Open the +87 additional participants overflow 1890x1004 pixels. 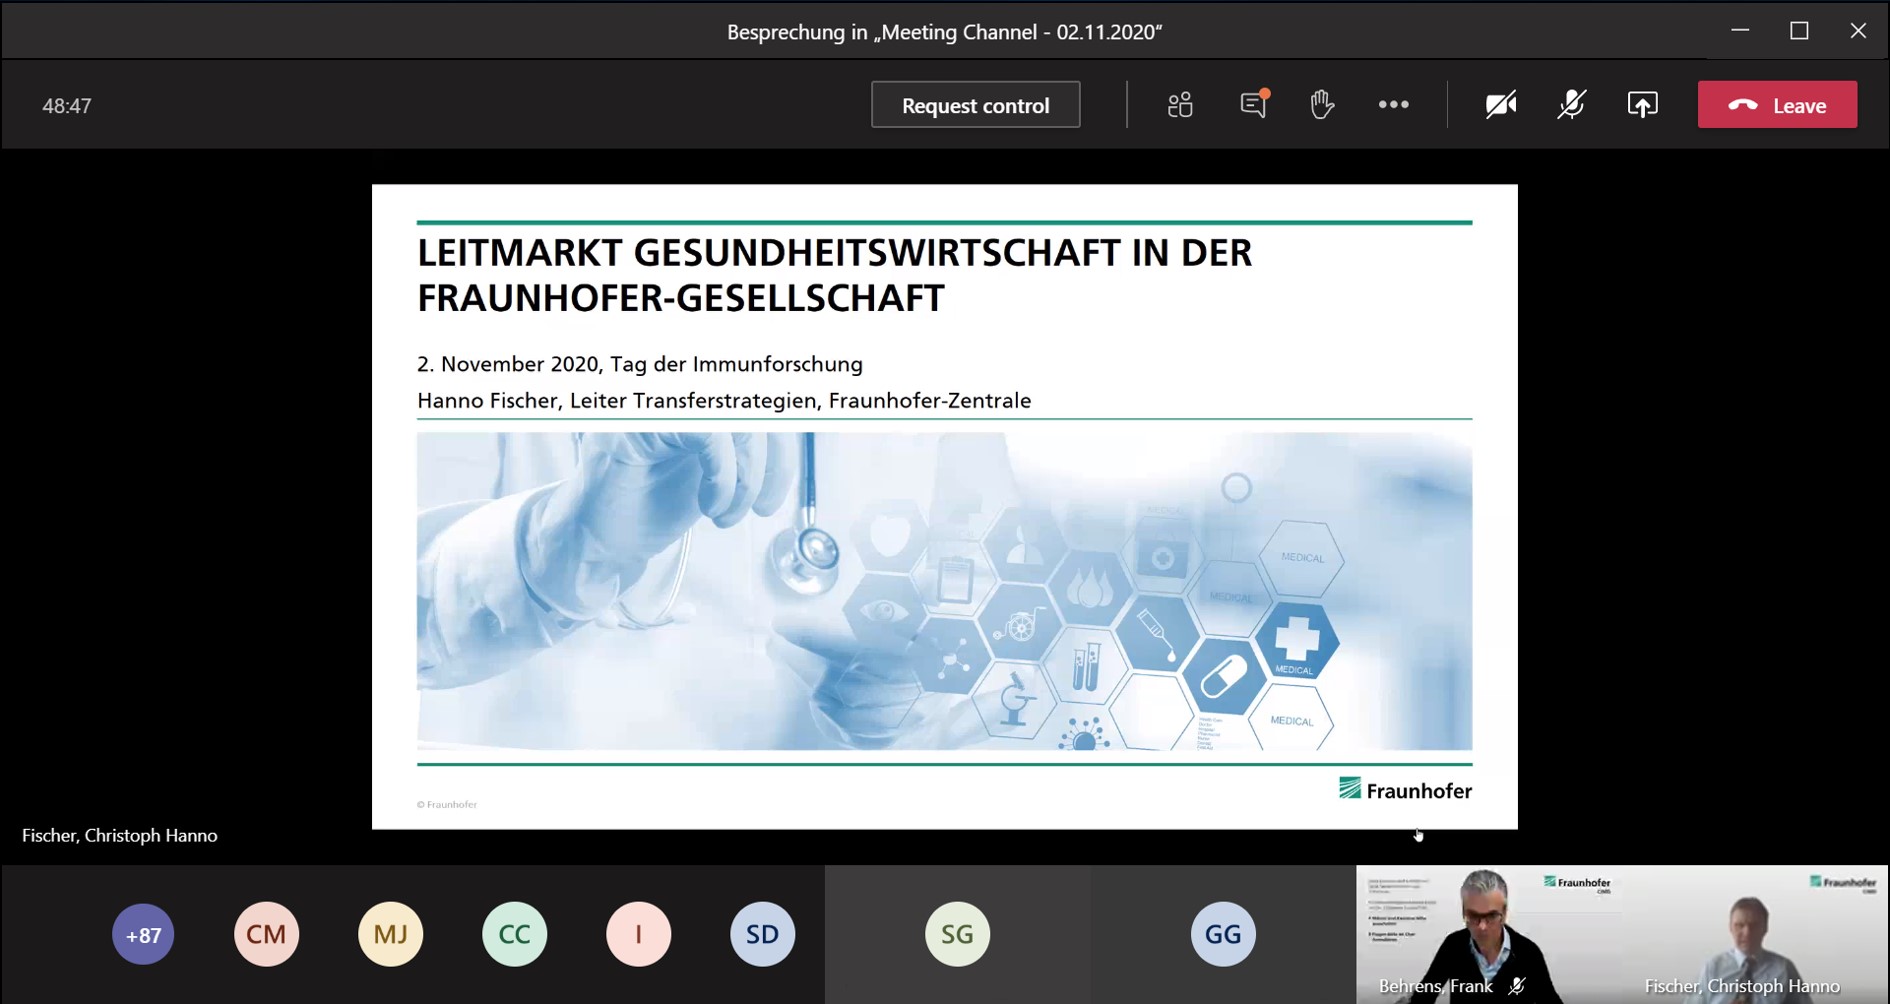(143, 934)
